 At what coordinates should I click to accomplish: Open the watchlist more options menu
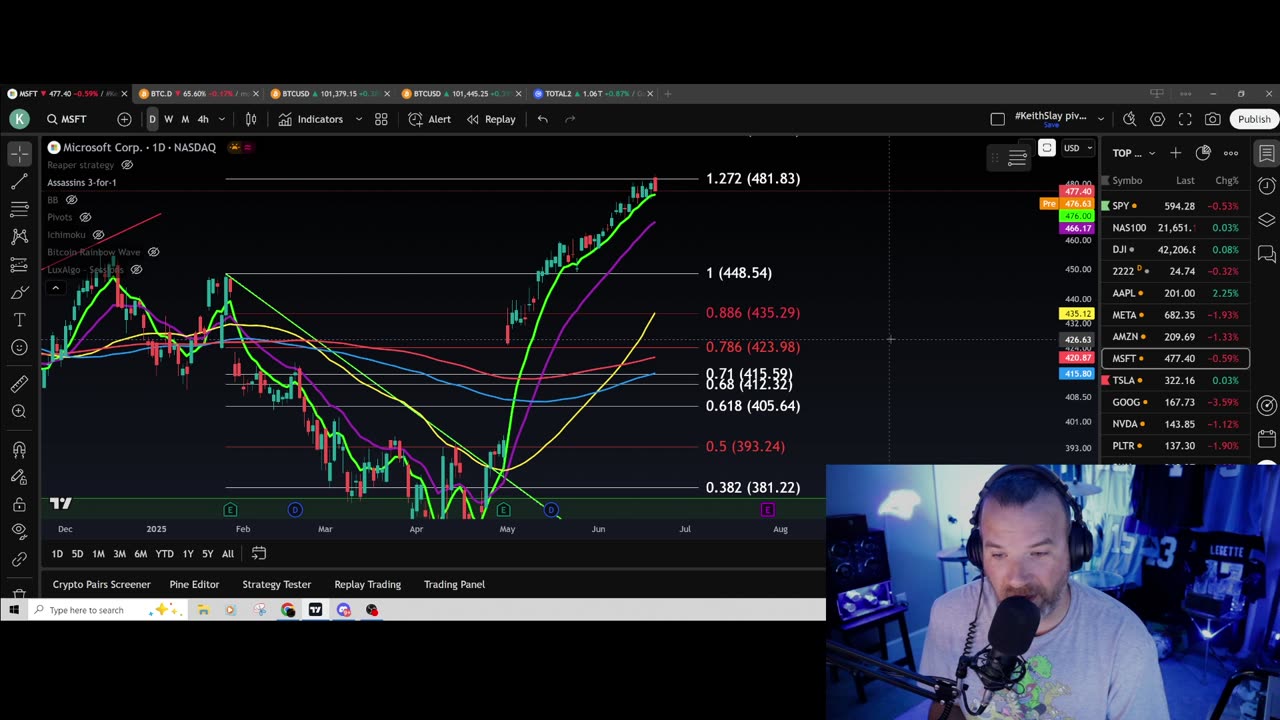click(1231, 153)
